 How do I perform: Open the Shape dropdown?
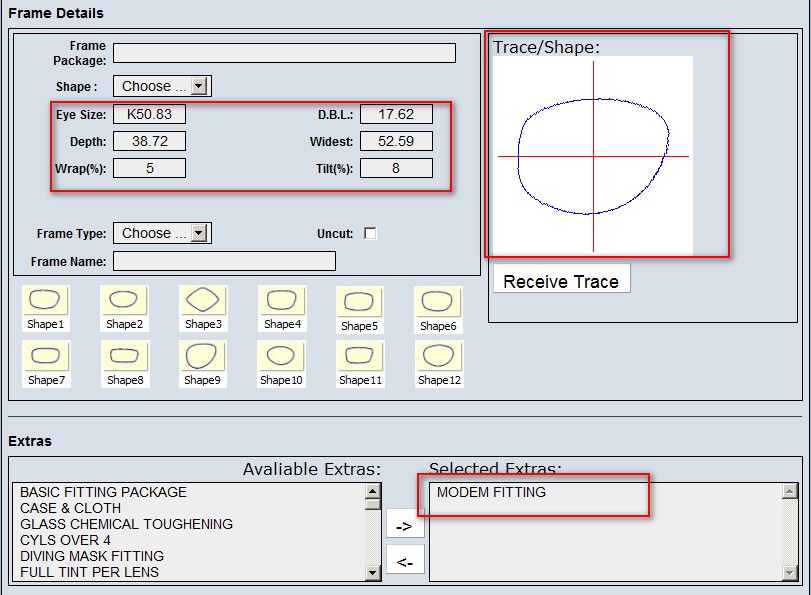(x=162, y=86)
